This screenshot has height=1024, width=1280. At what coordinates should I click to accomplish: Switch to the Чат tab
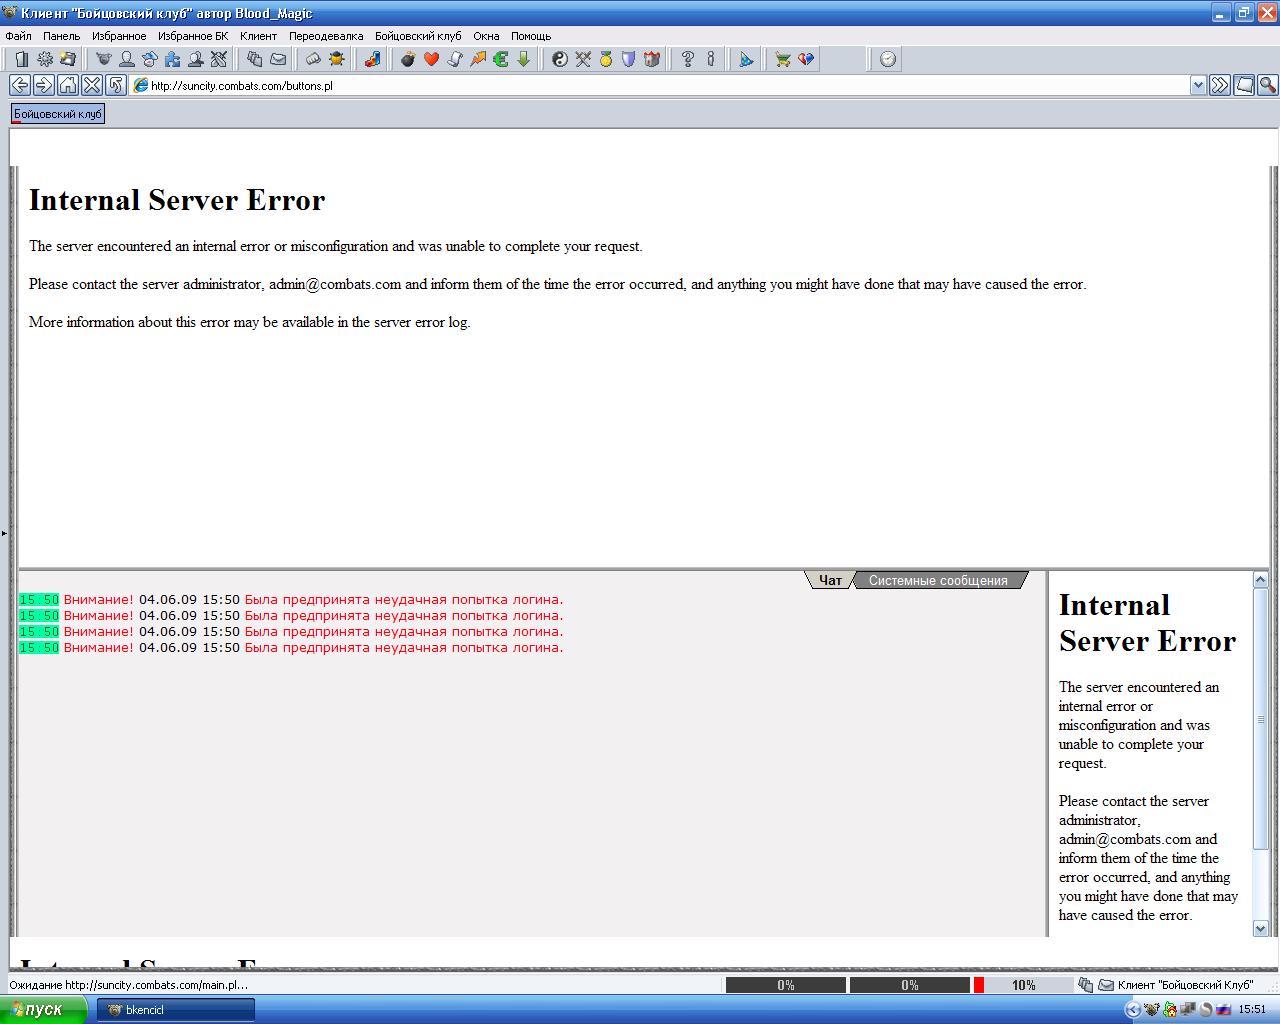point(830,580)
